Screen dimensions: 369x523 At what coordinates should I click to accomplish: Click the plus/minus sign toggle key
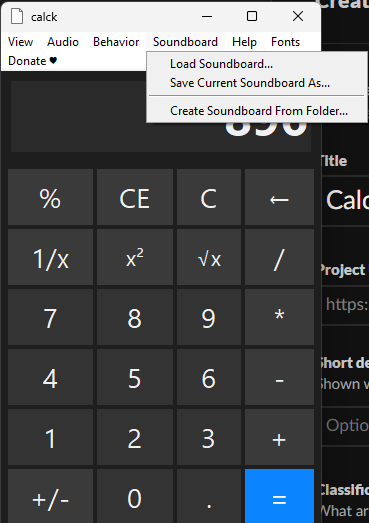[50, 496]
